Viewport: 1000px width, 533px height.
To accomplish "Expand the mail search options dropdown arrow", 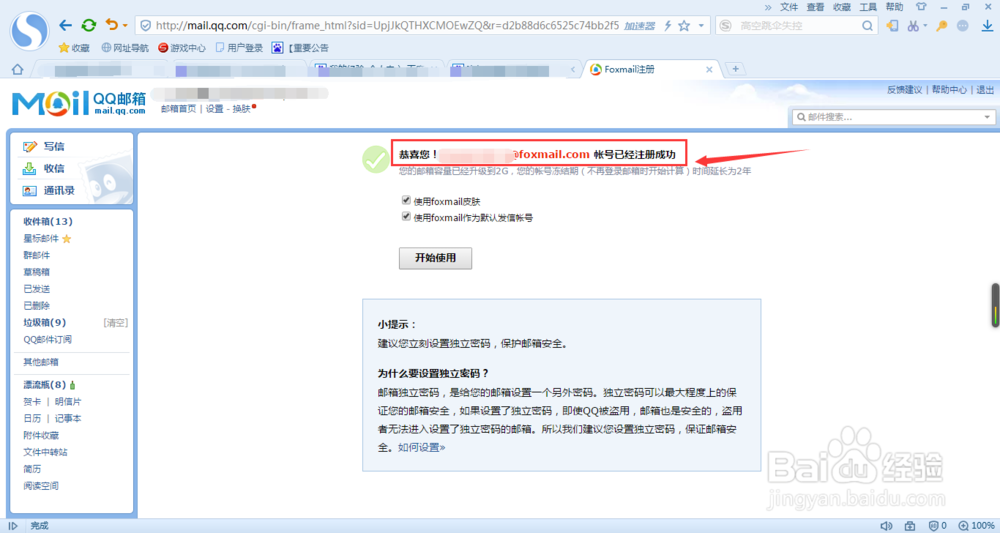I will 987,117.
